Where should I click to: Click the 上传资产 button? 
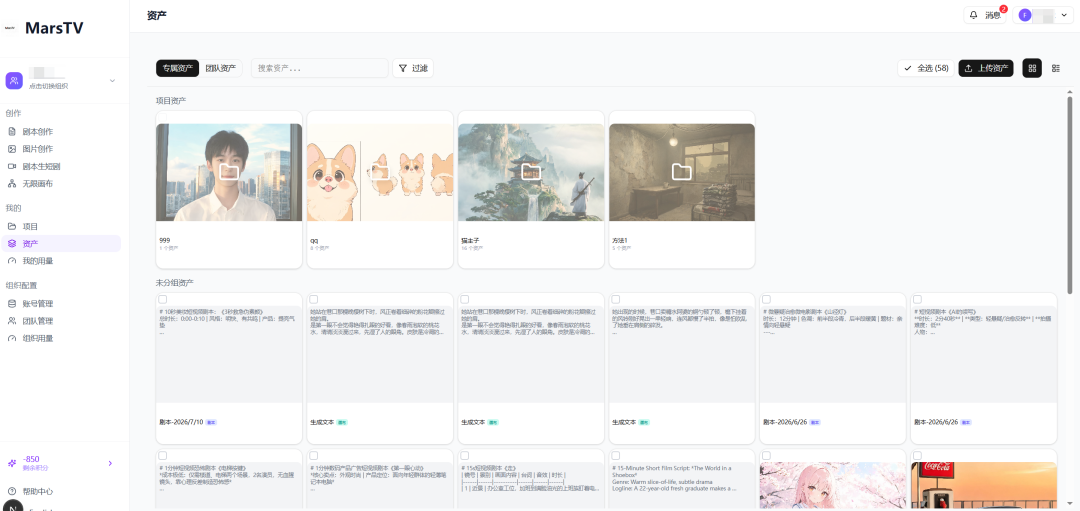(x=986, y=68)
